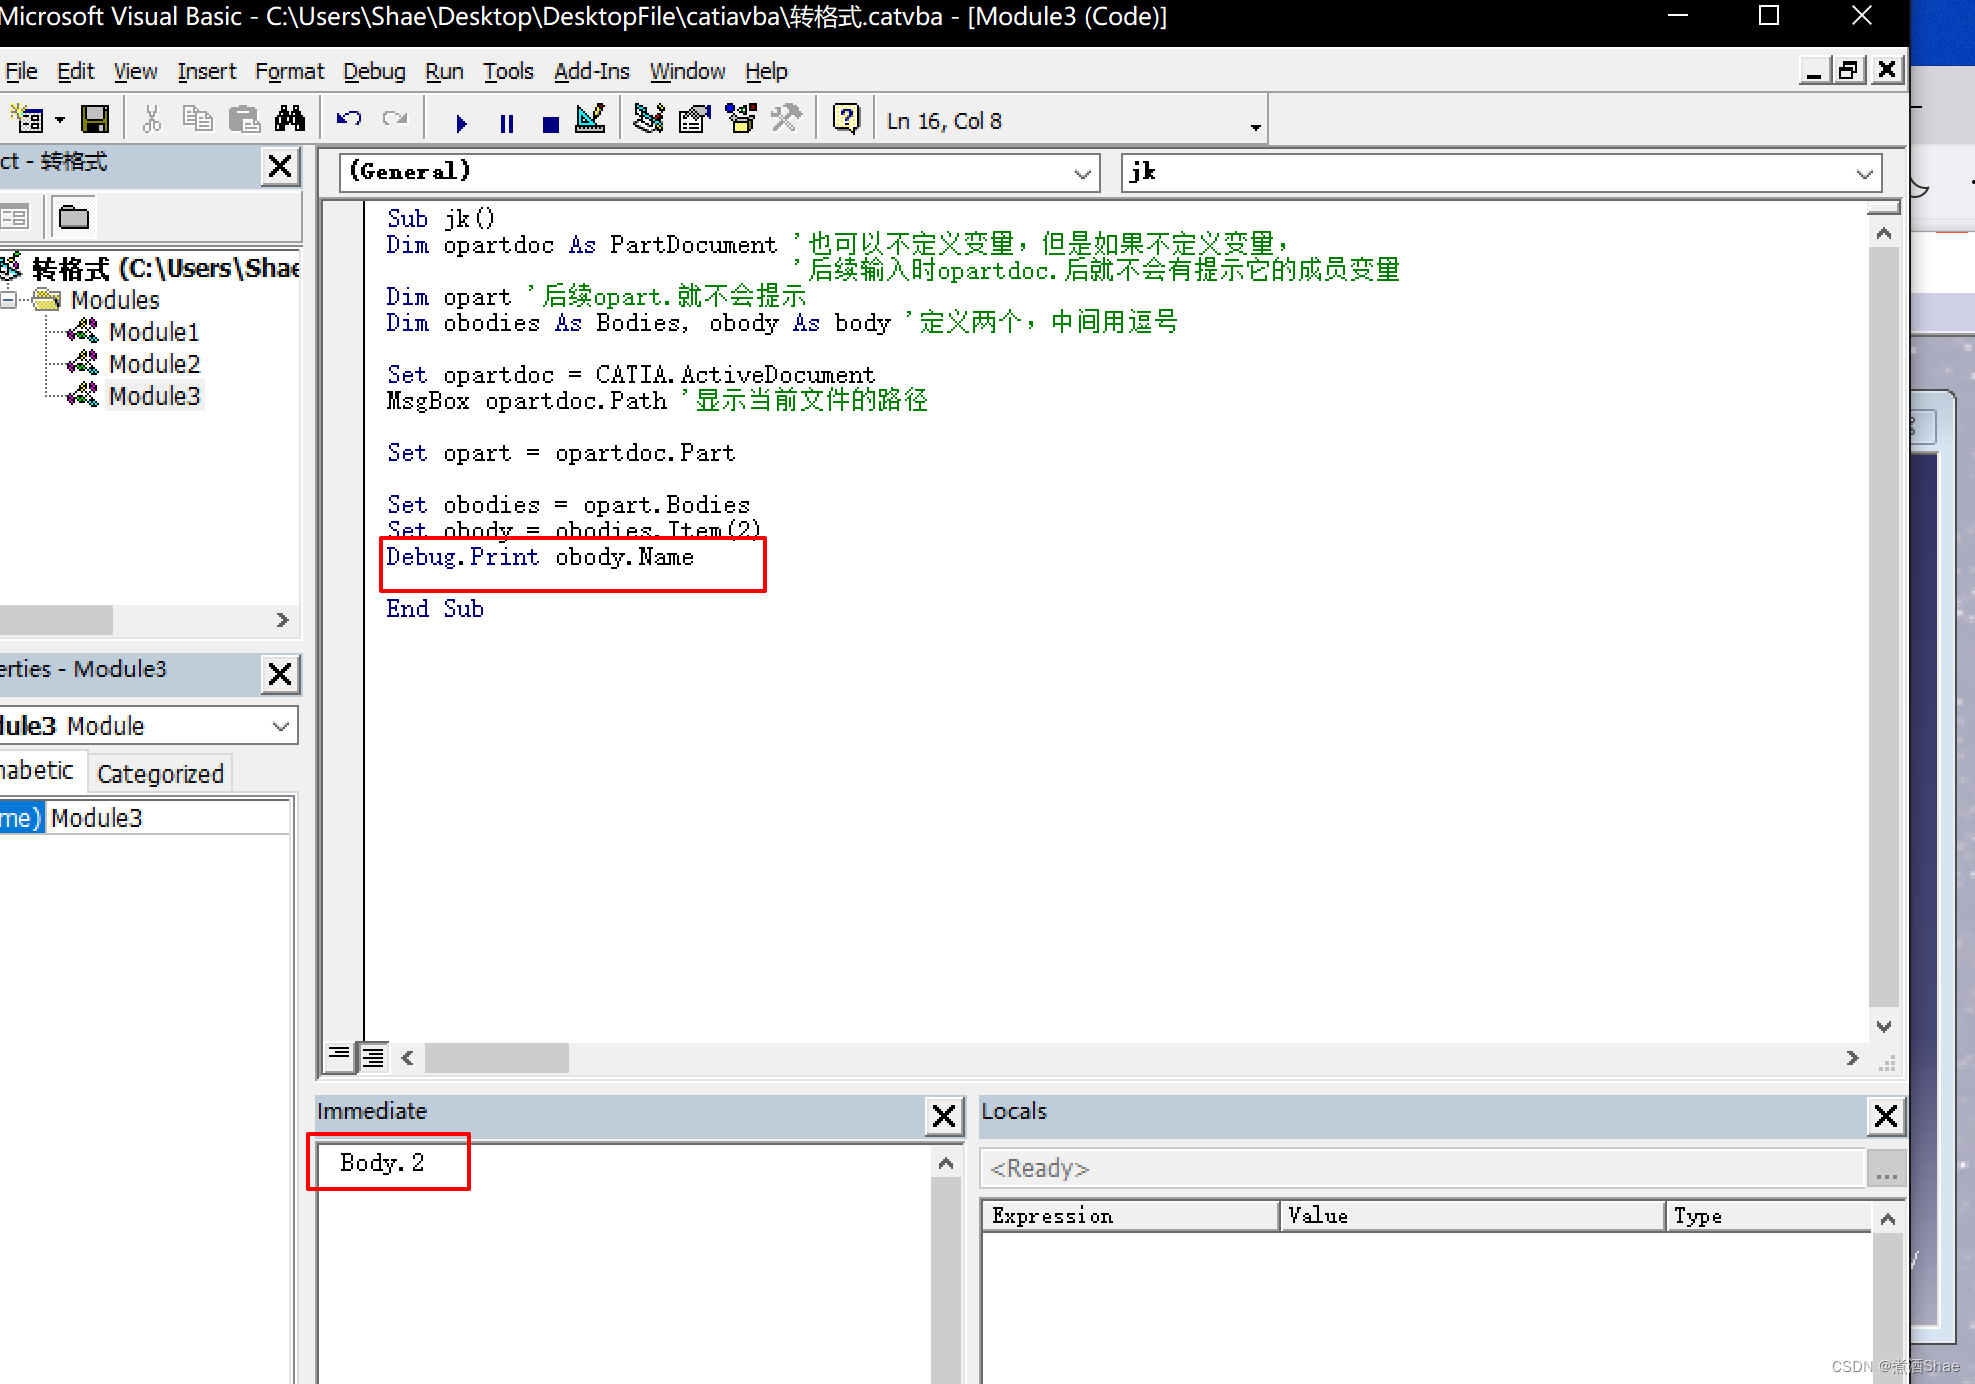Collapse the Modules folder tree node
The width and height of the screenshot is (1975, 1384).
pyautogui.click(x=9, y=299)
